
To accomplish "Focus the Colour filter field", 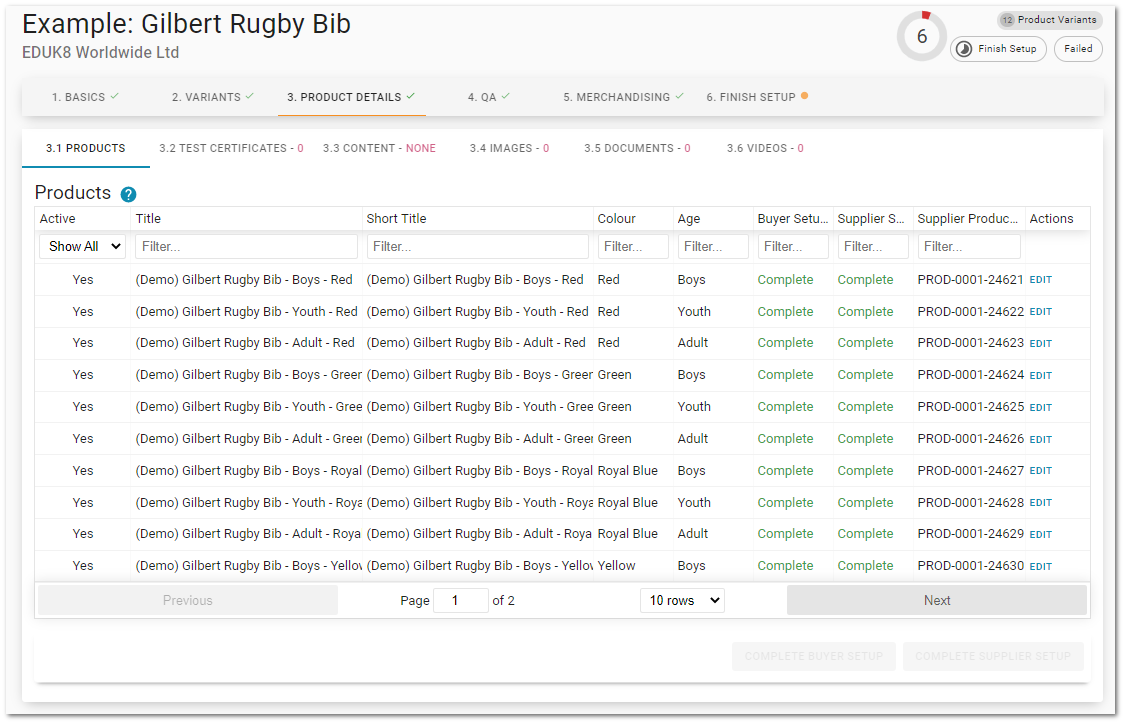I will pos(633,247).
